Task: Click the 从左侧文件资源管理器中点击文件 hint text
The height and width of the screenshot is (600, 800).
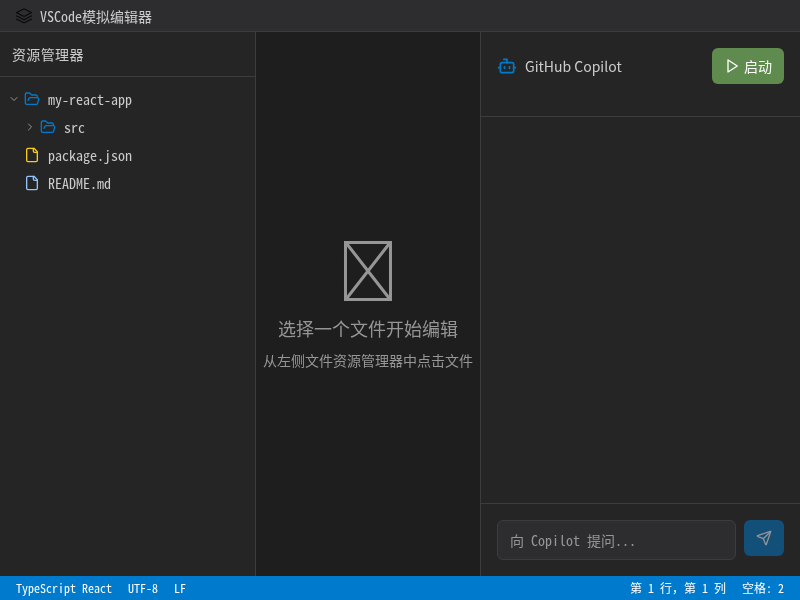Action: click(368, 361)
